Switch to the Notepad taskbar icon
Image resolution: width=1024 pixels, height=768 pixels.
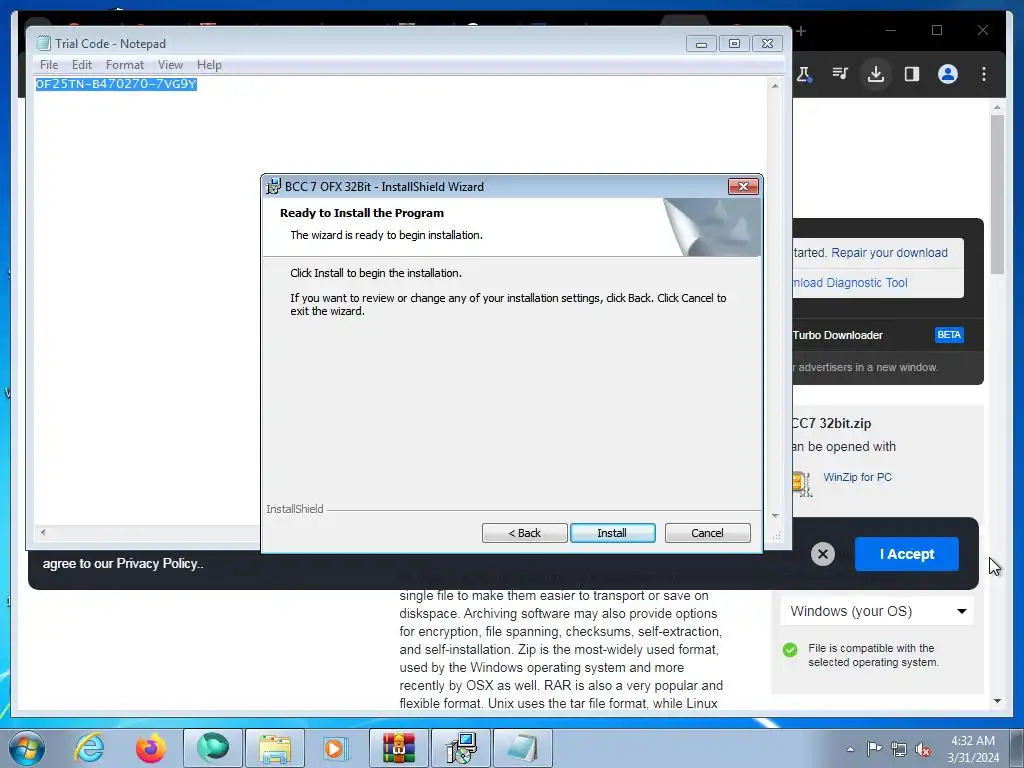[523, 748]
